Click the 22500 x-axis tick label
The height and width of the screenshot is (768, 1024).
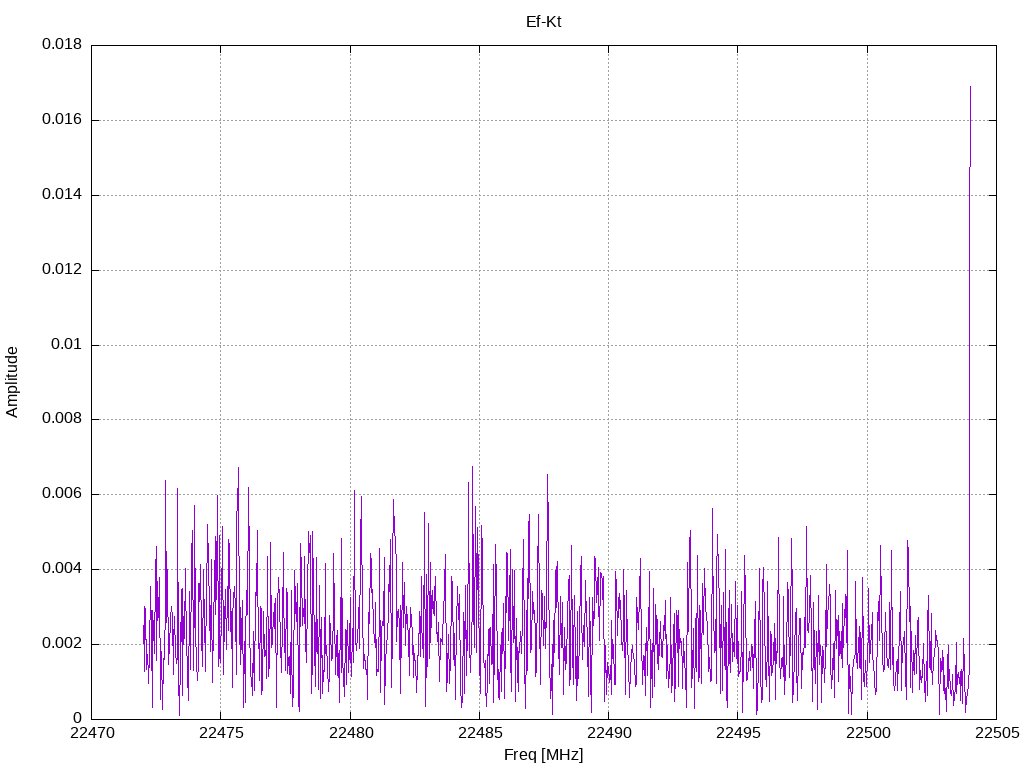(866, 733)
